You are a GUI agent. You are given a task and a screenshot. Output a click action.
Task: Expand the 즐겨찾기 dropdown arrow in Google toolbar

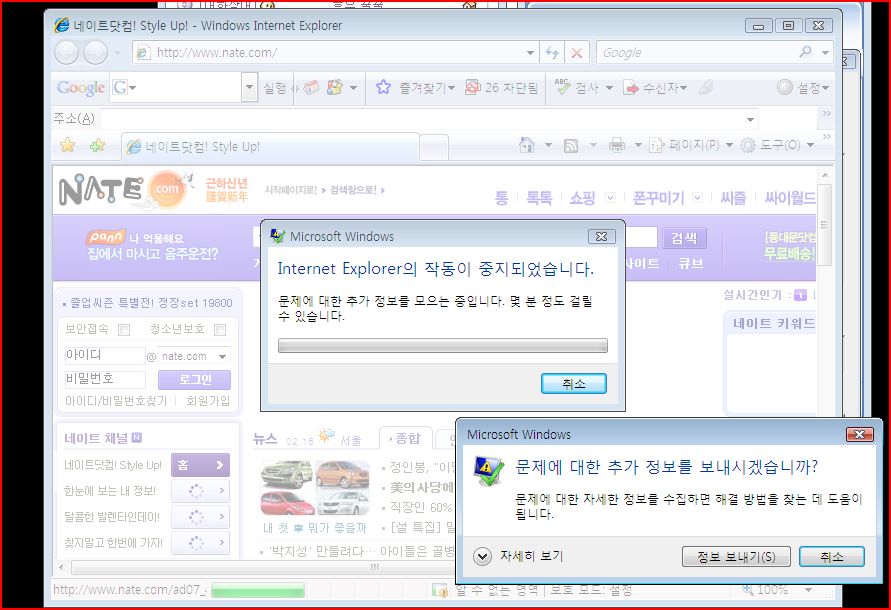coord(452,88)
